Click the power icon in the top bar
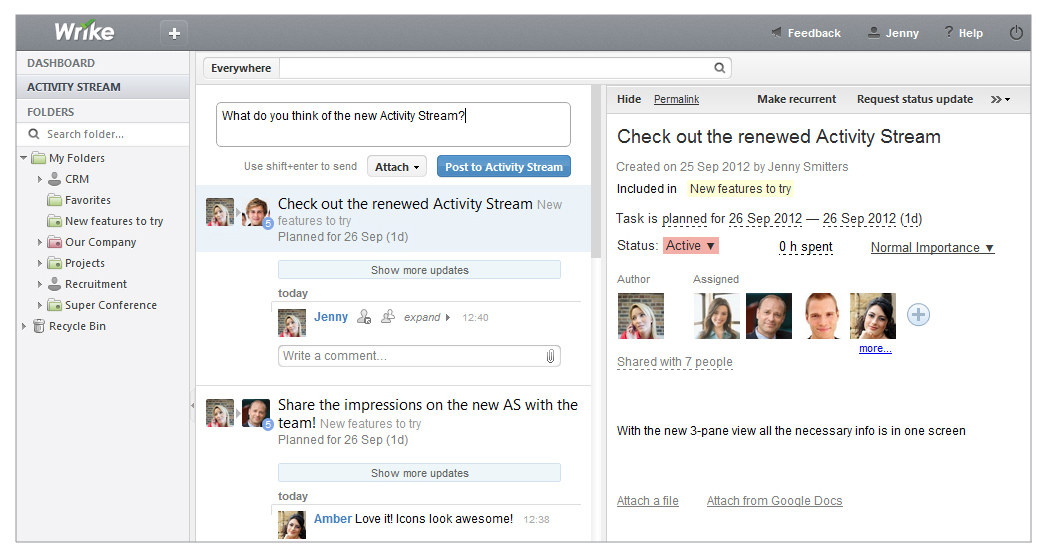Screen dimensions: 1045x557 point(1016,33)
